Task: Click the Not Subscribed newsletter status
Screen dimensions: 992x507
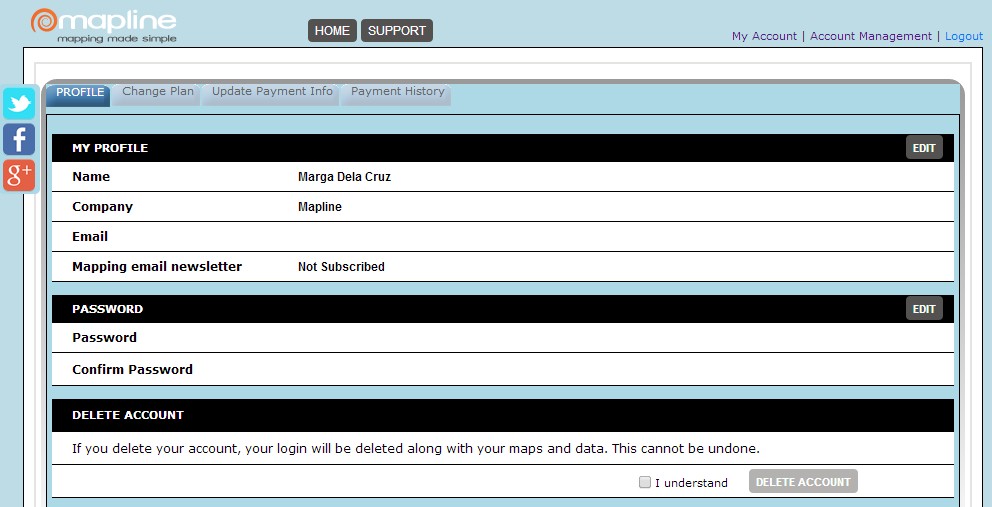Action: point(341,267)
